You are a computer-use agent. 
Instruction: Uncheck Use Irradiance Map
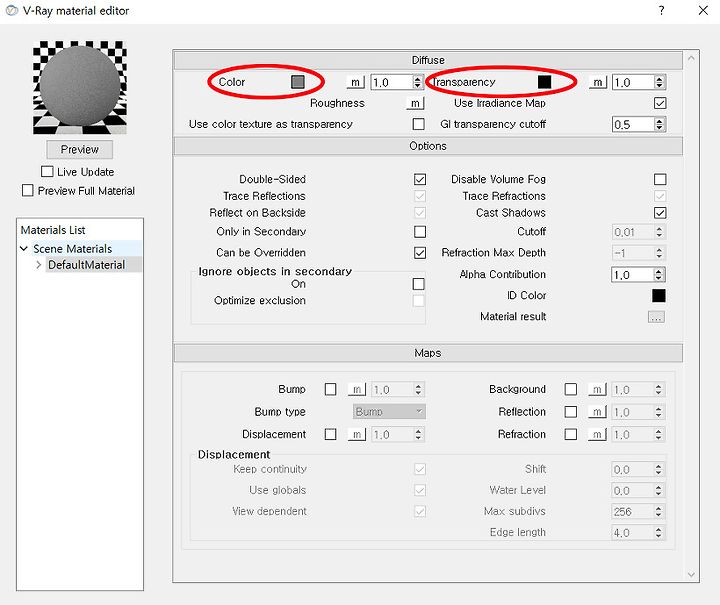tap(660, 103)
